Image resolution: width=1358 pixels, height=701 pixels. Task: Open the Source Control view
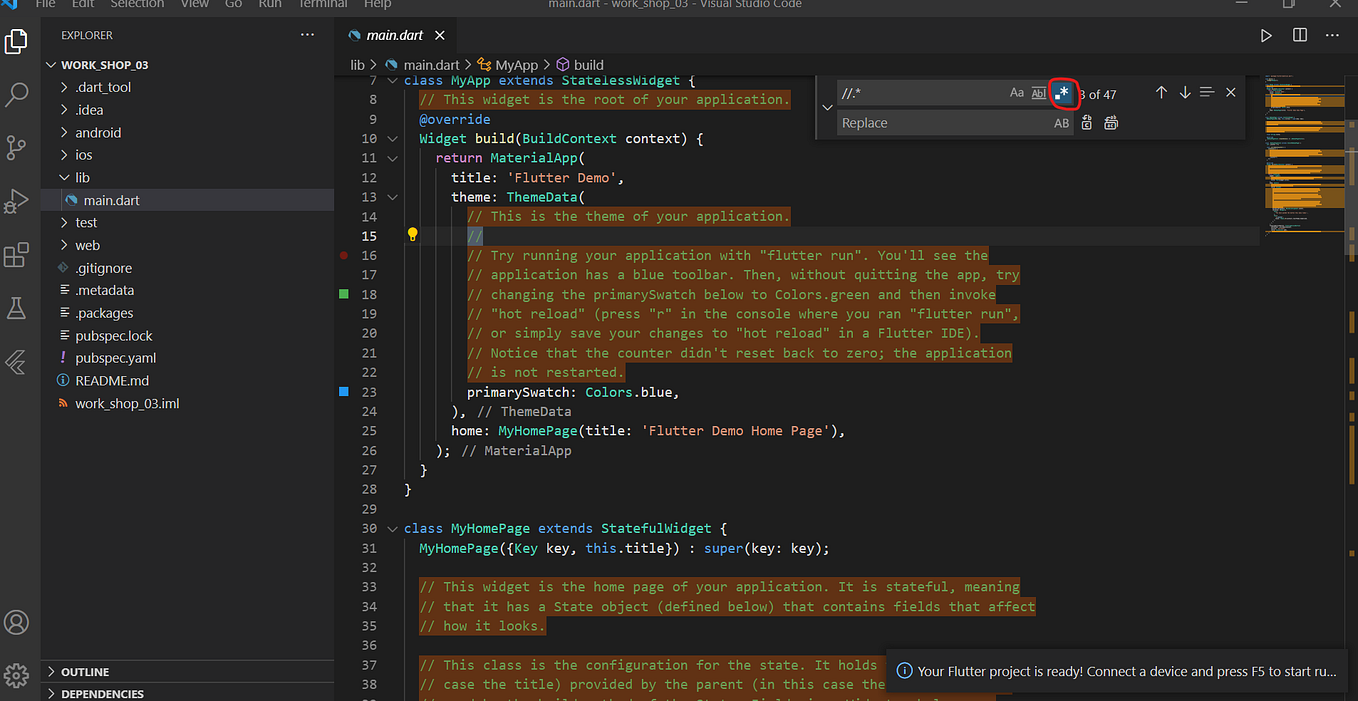coord(17,148)
